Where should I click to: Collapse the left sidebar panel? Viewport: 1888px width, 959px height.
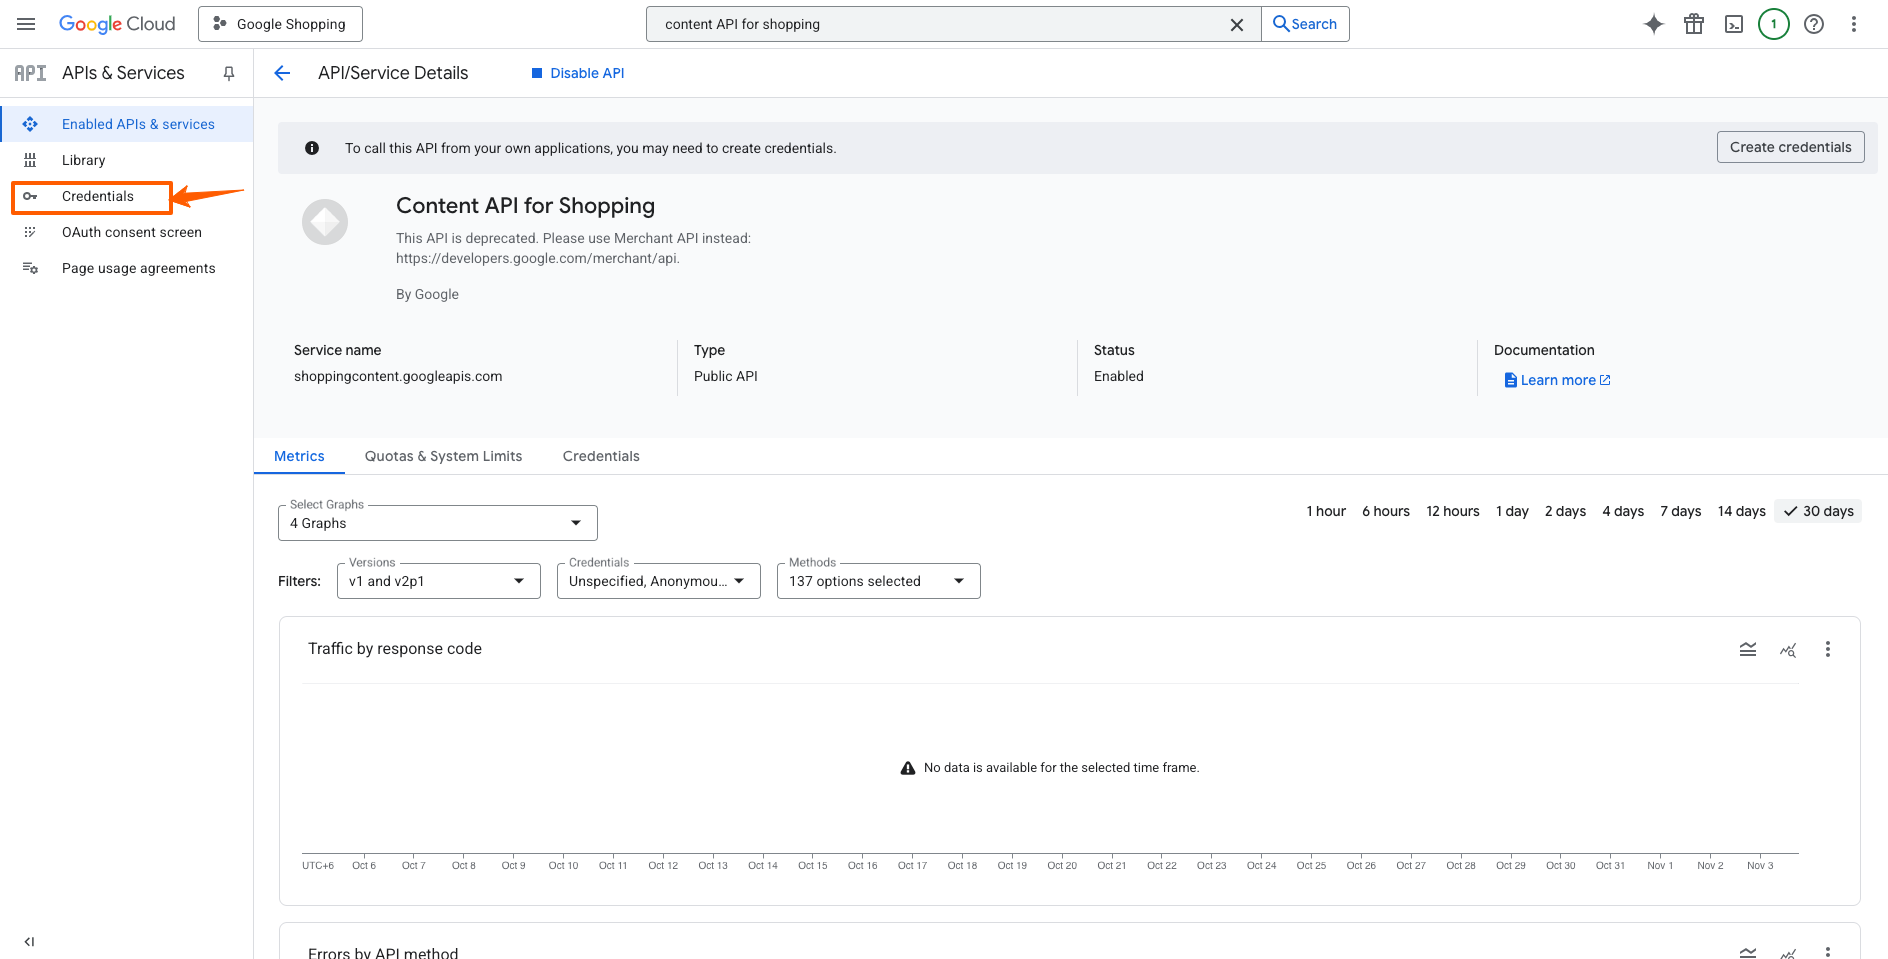(x=29, y=941)
